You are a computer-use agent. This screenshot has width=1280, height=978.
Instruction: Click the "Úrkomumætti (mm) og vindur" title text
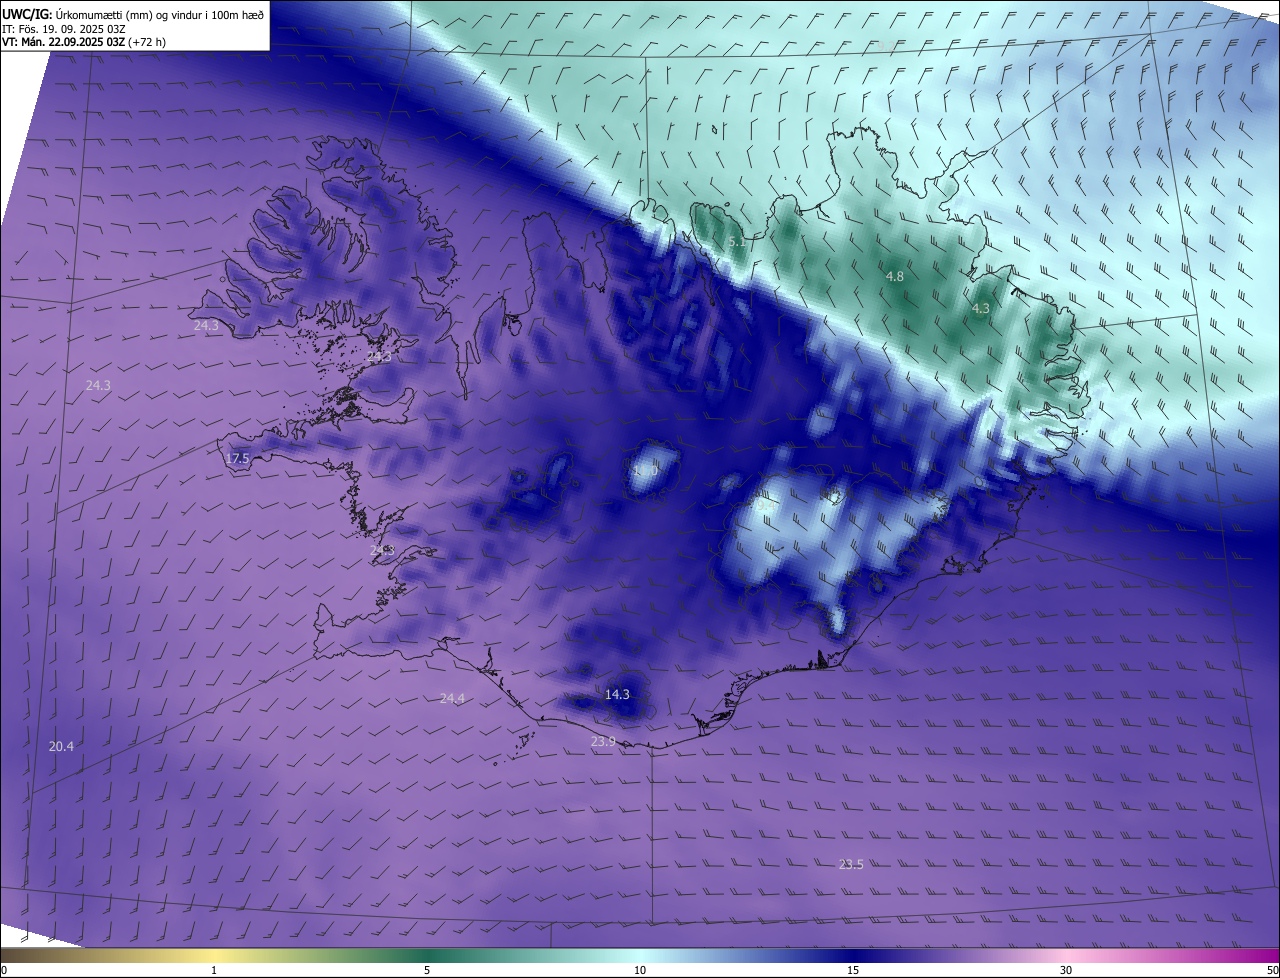pyautogui.click(x=128, y=14)
